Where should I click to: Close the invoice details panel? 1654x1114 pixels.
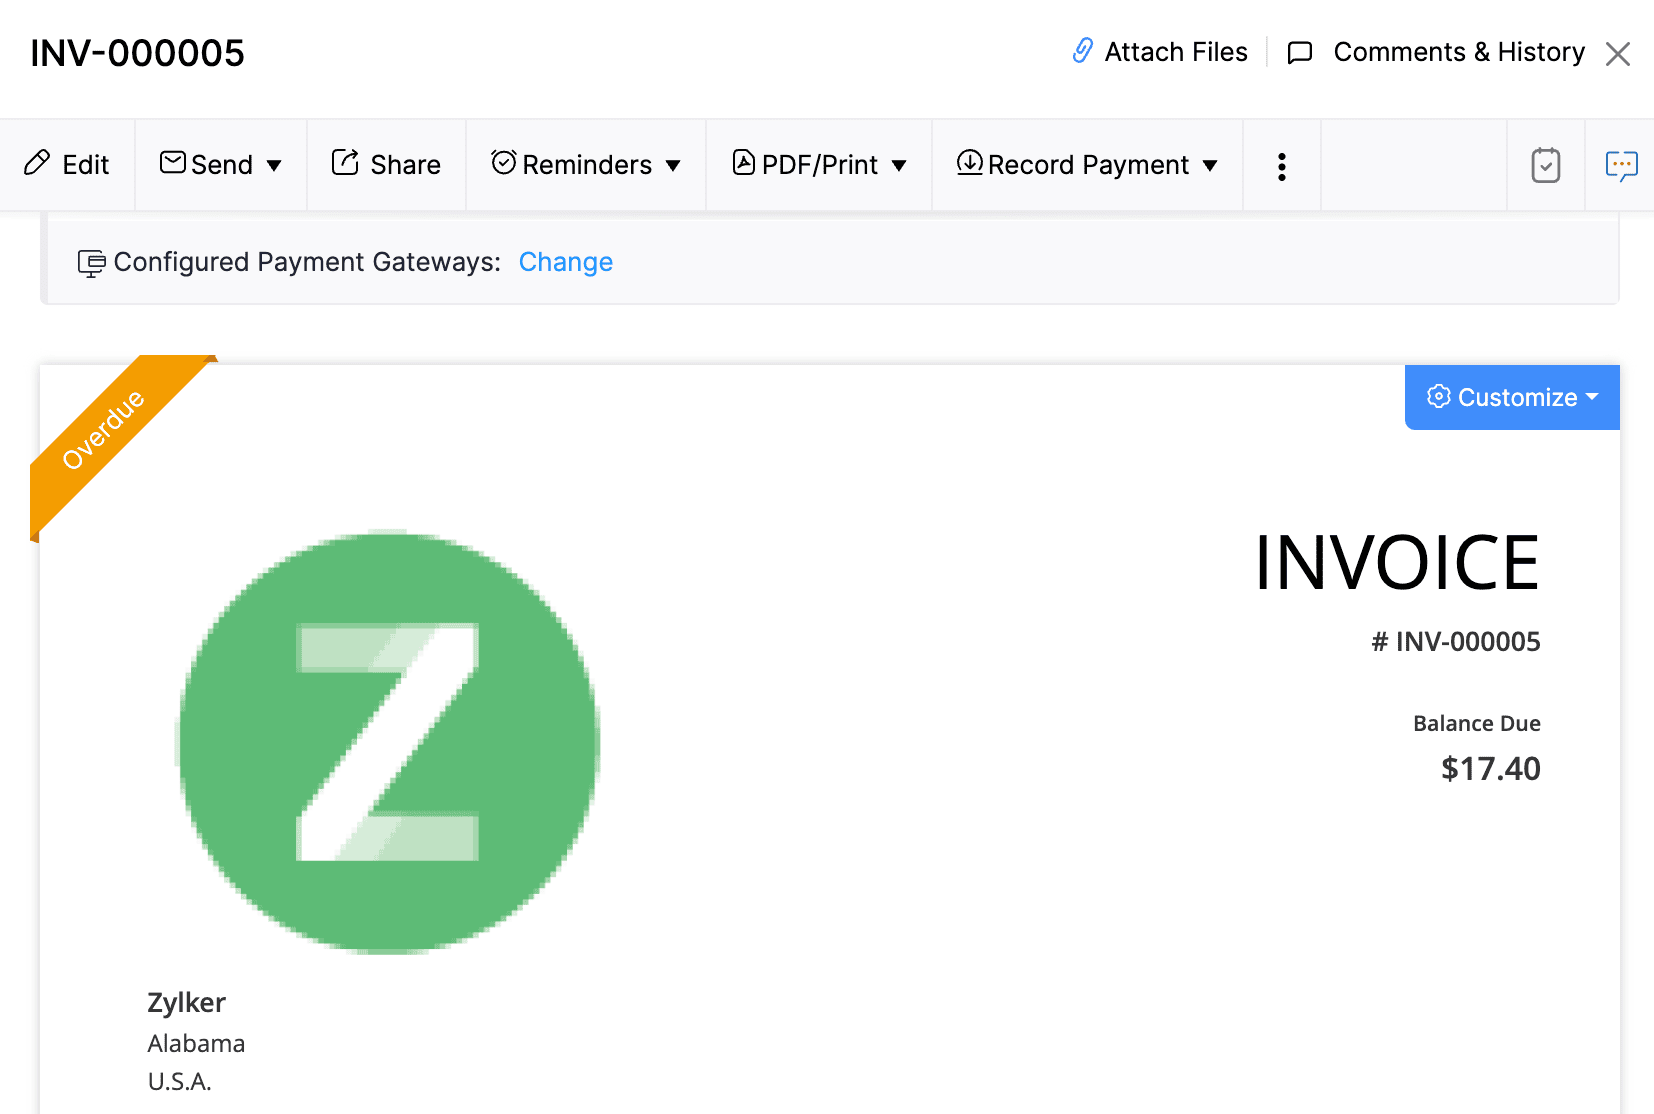[x=1617, y=54]
